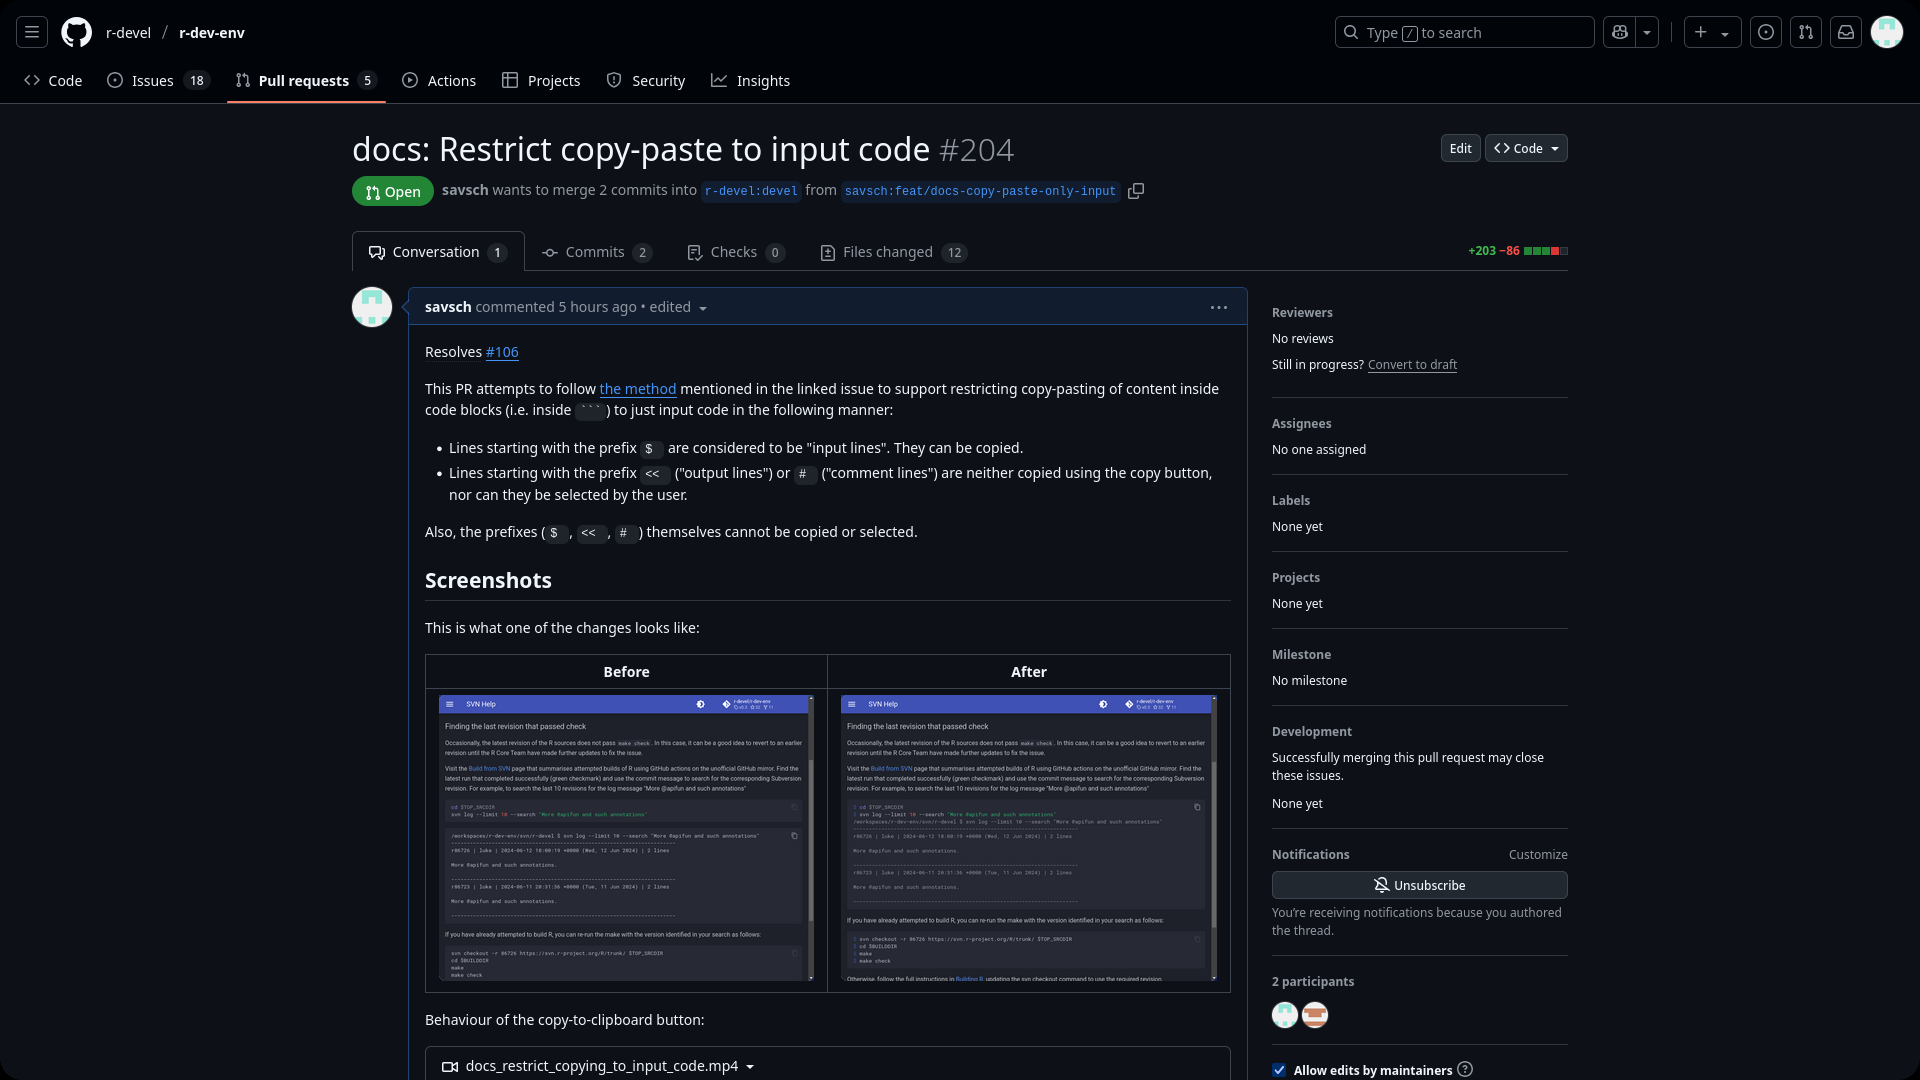1920x1080 pixels.
Task: Open r-devel organization link
Action: (128, 33)
